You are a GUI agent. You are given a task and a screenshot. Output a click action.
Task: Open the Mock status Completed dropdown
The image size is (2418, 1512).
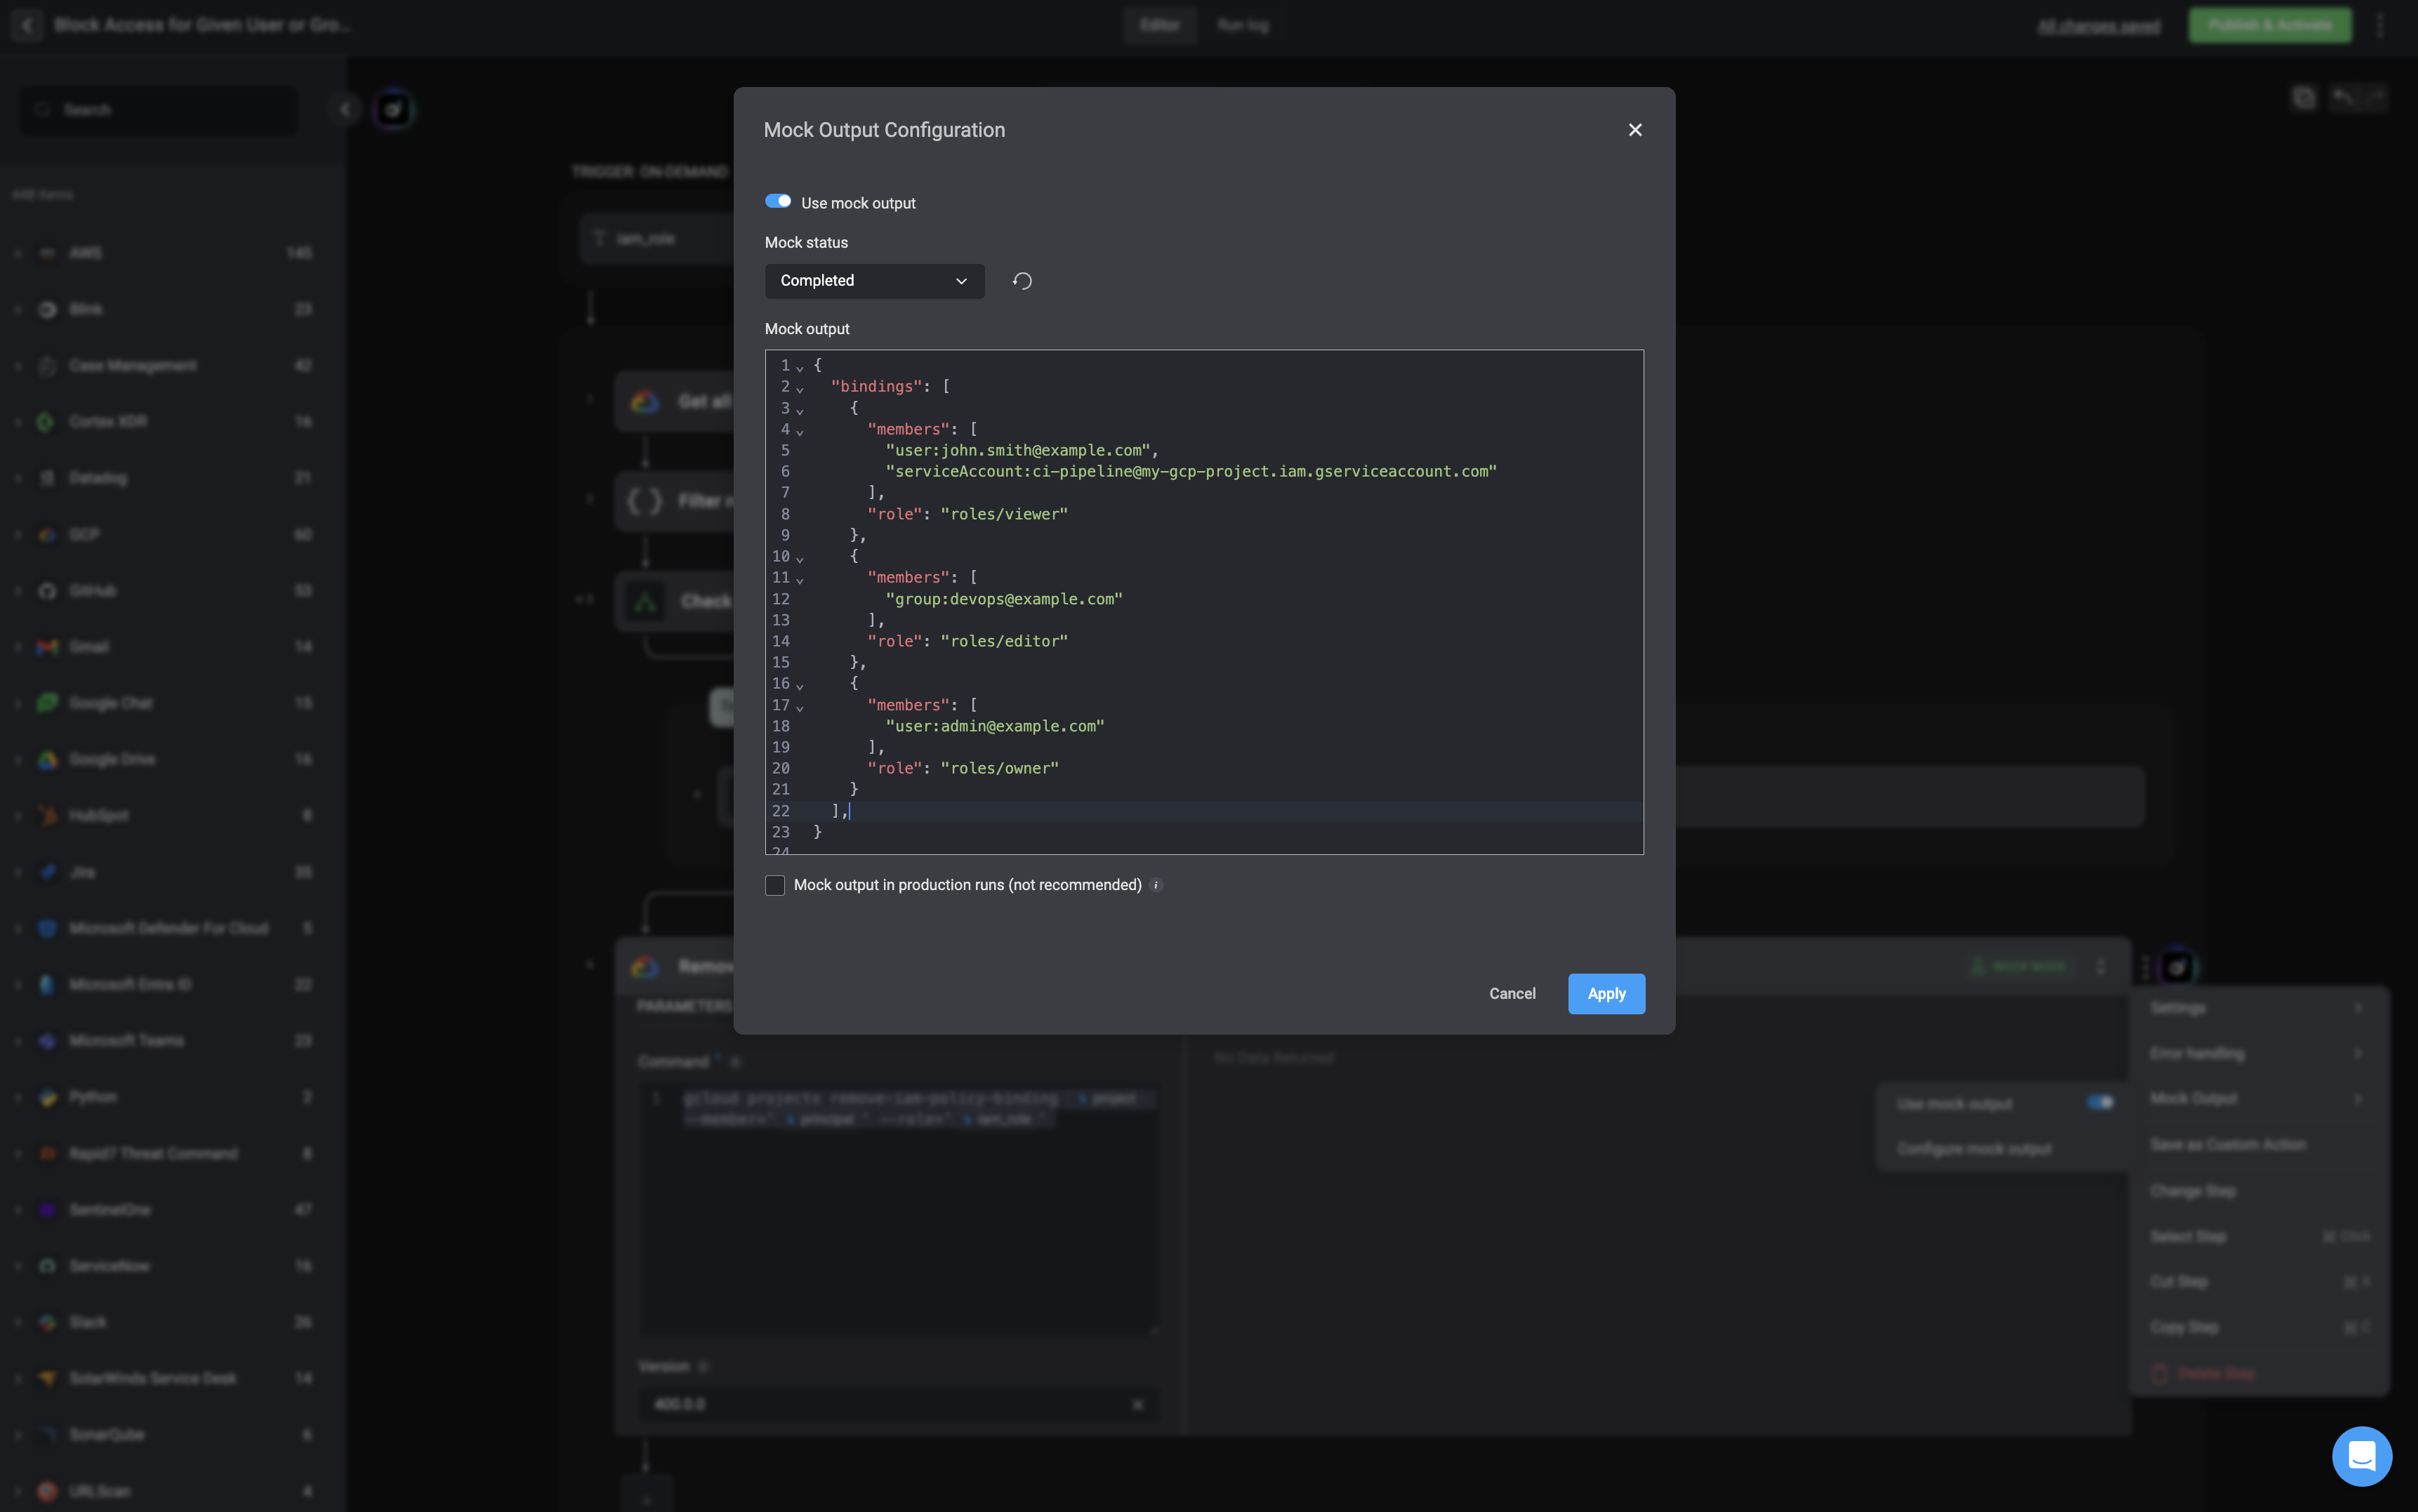[x=873, y=281]
